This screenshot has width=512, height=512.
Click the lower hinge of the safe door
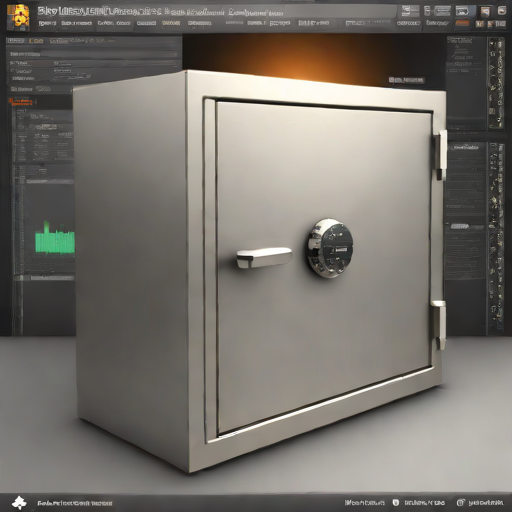tap(439, 325)
